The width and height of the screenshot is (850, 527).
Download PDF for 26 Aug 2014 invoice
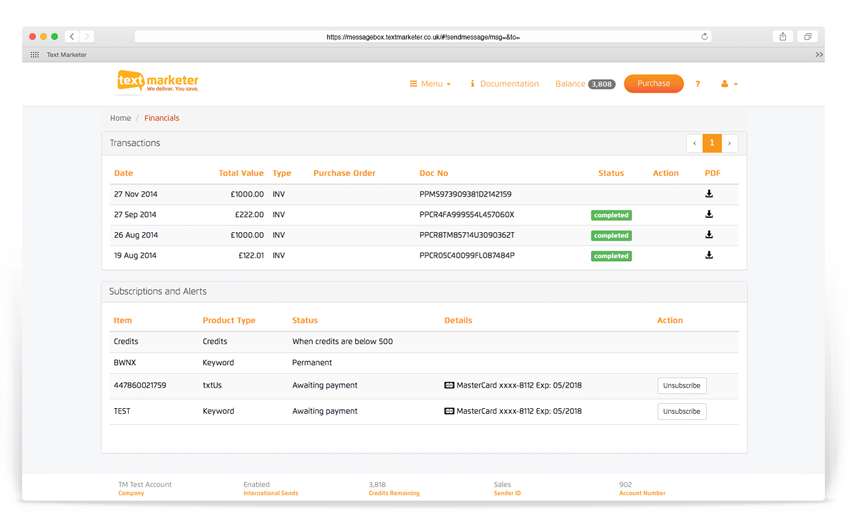(x=709, y=235)
